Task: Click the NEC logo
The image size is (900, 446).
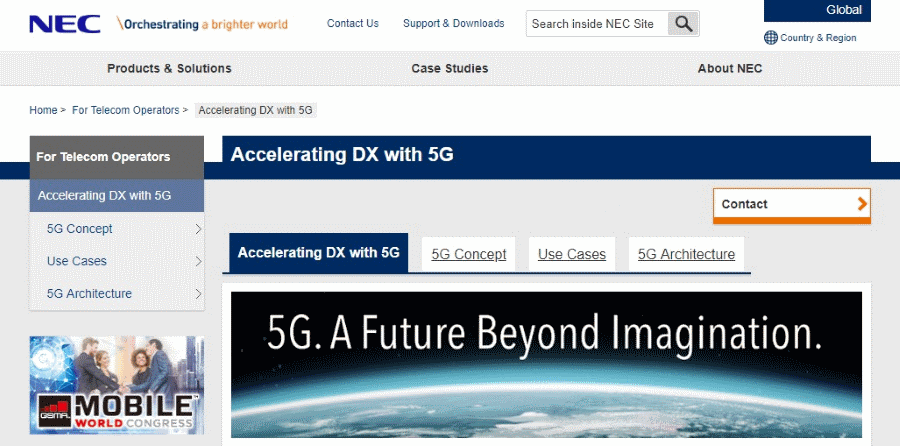Action: click(65, 24)
